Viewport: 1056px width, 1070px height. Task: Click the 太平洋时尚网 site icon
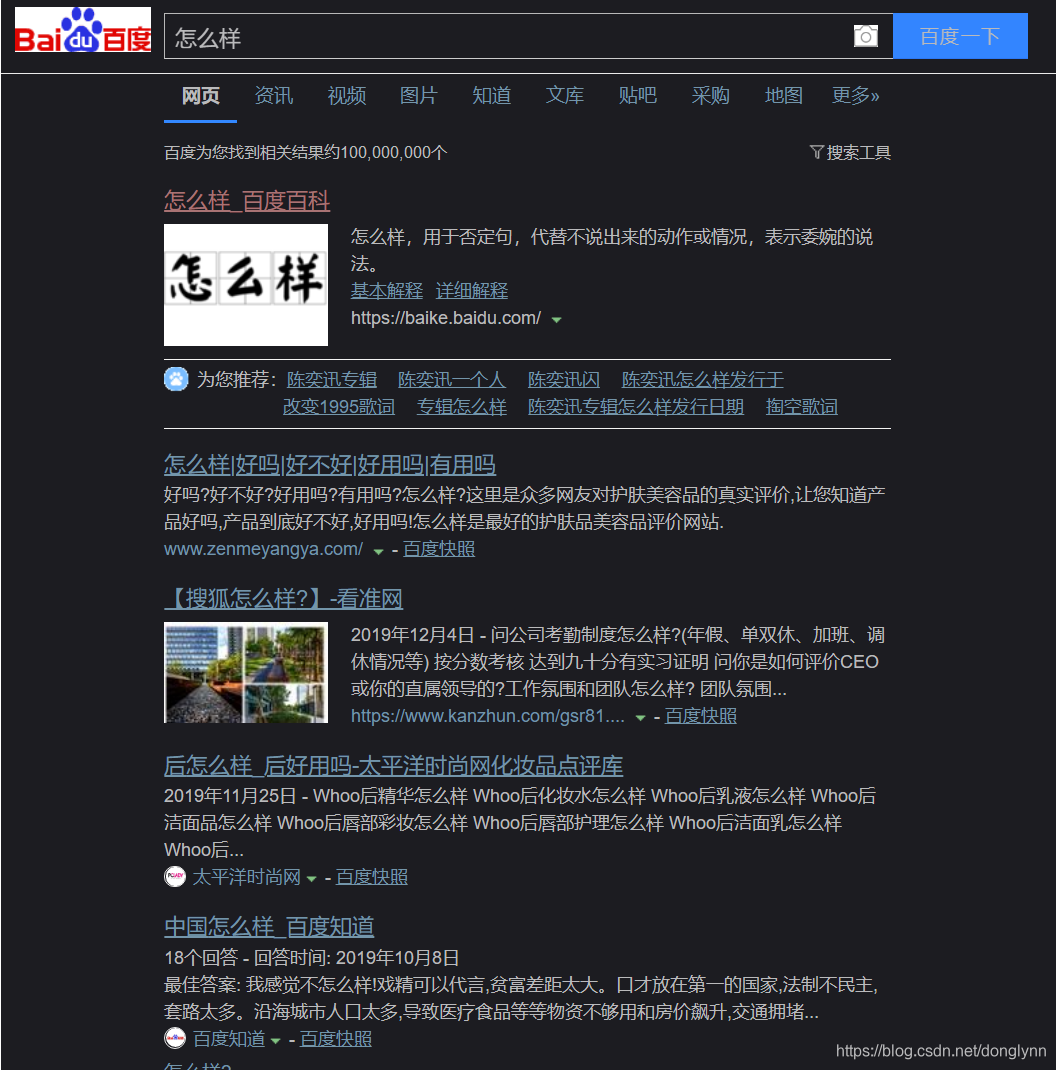coord(175,876)
